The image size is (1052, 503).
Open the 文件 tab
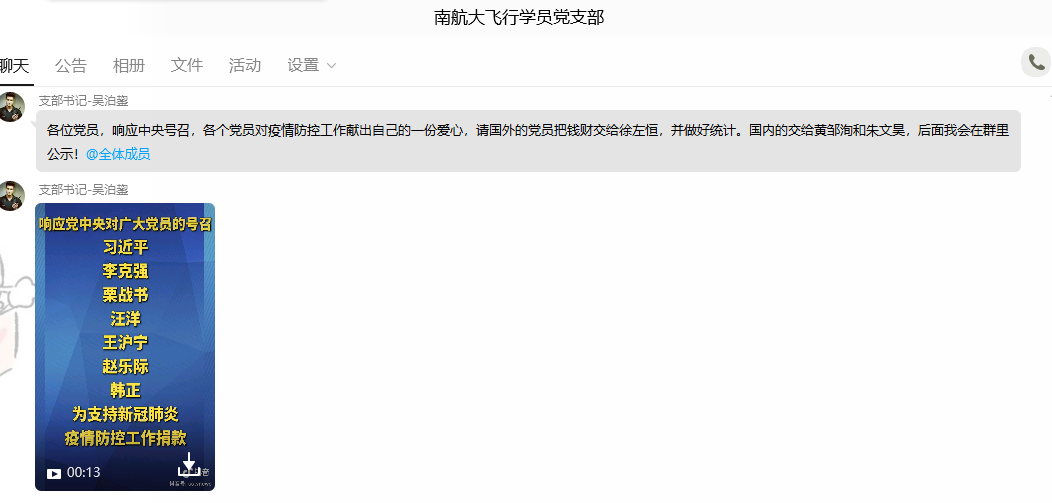pyautogui.click(x=187, y=66)
